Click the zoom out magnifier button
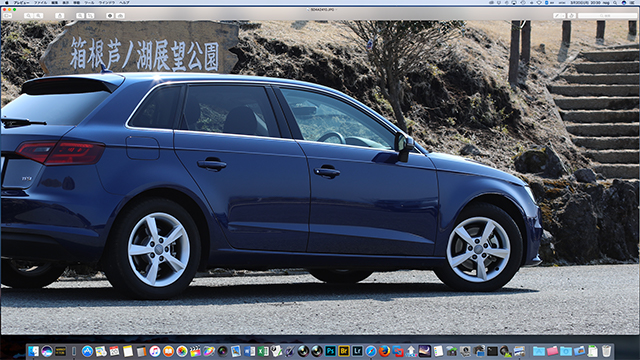640x360 pixels. pos(28,16)
